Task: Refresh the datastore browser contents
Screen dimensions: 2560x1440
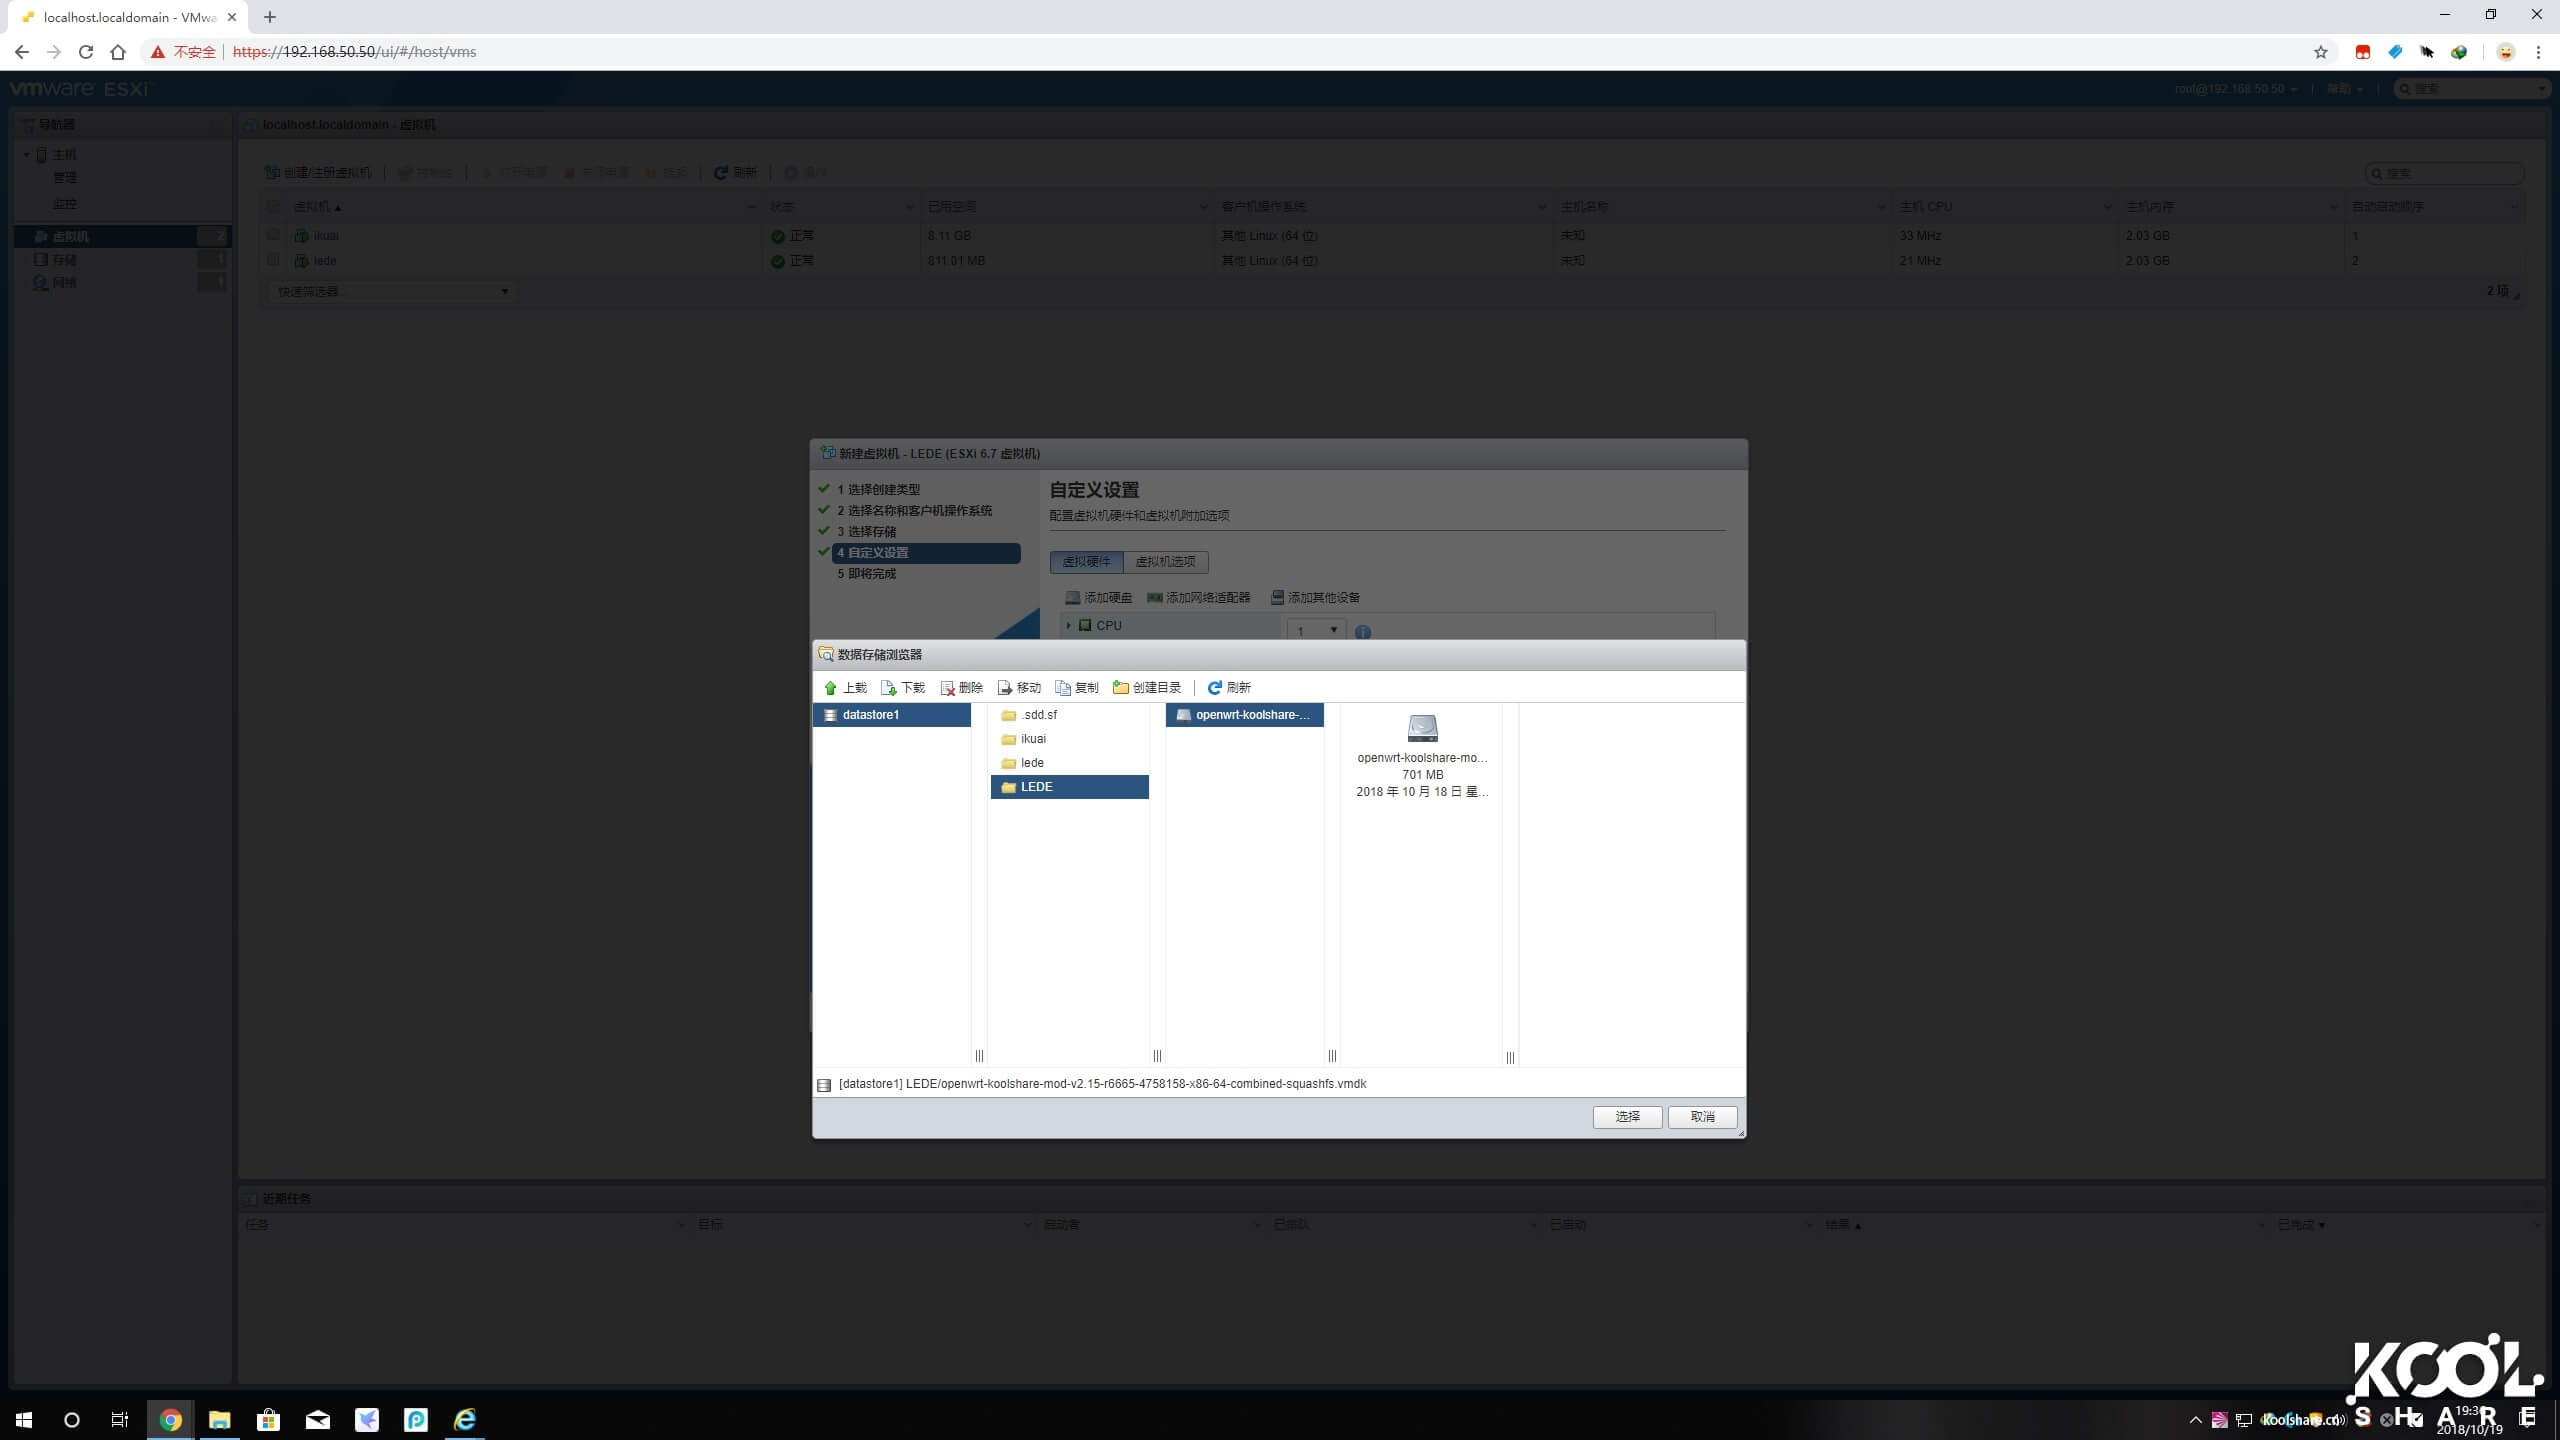Action: pyautogui.click(x=1229, y=687)
